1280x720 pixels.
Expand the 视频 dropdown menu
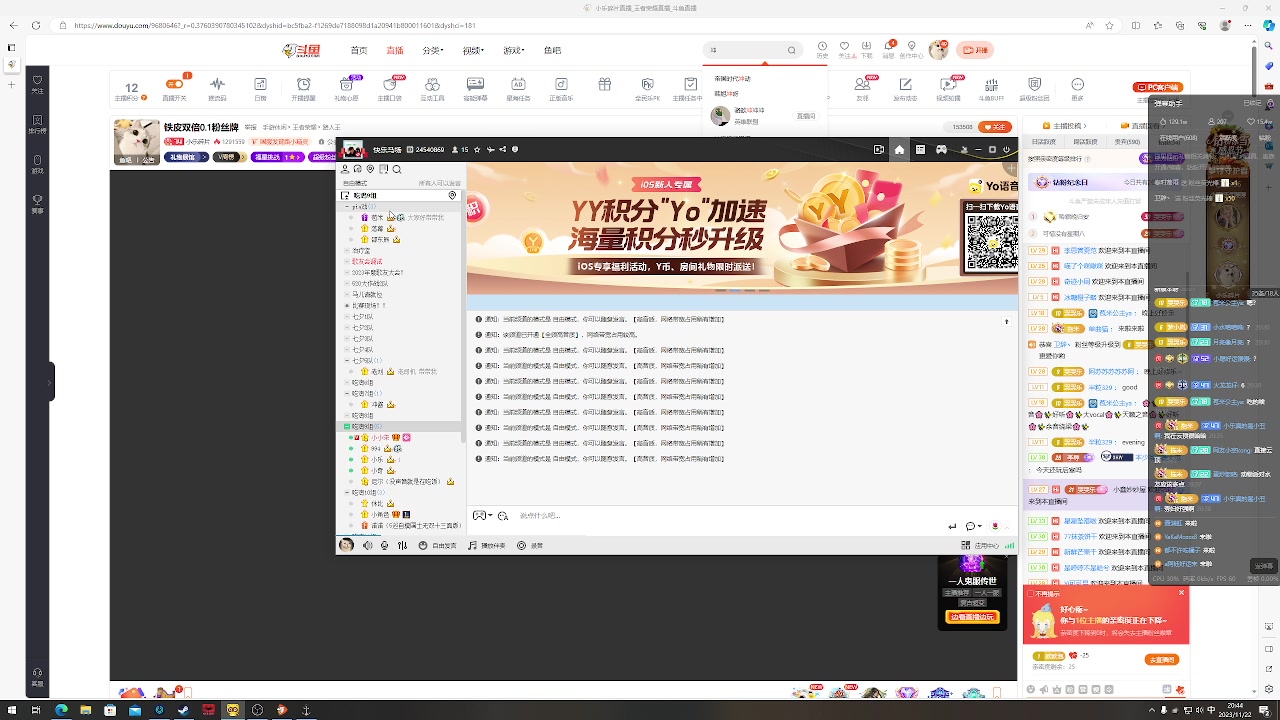[473, 50]
